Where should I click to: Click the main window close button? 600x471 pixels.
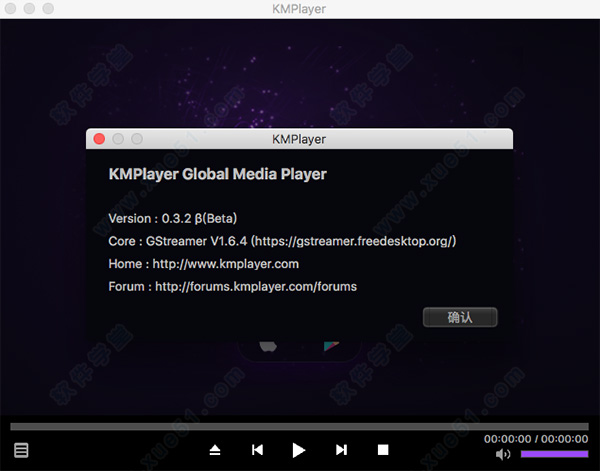coord(10,8)
